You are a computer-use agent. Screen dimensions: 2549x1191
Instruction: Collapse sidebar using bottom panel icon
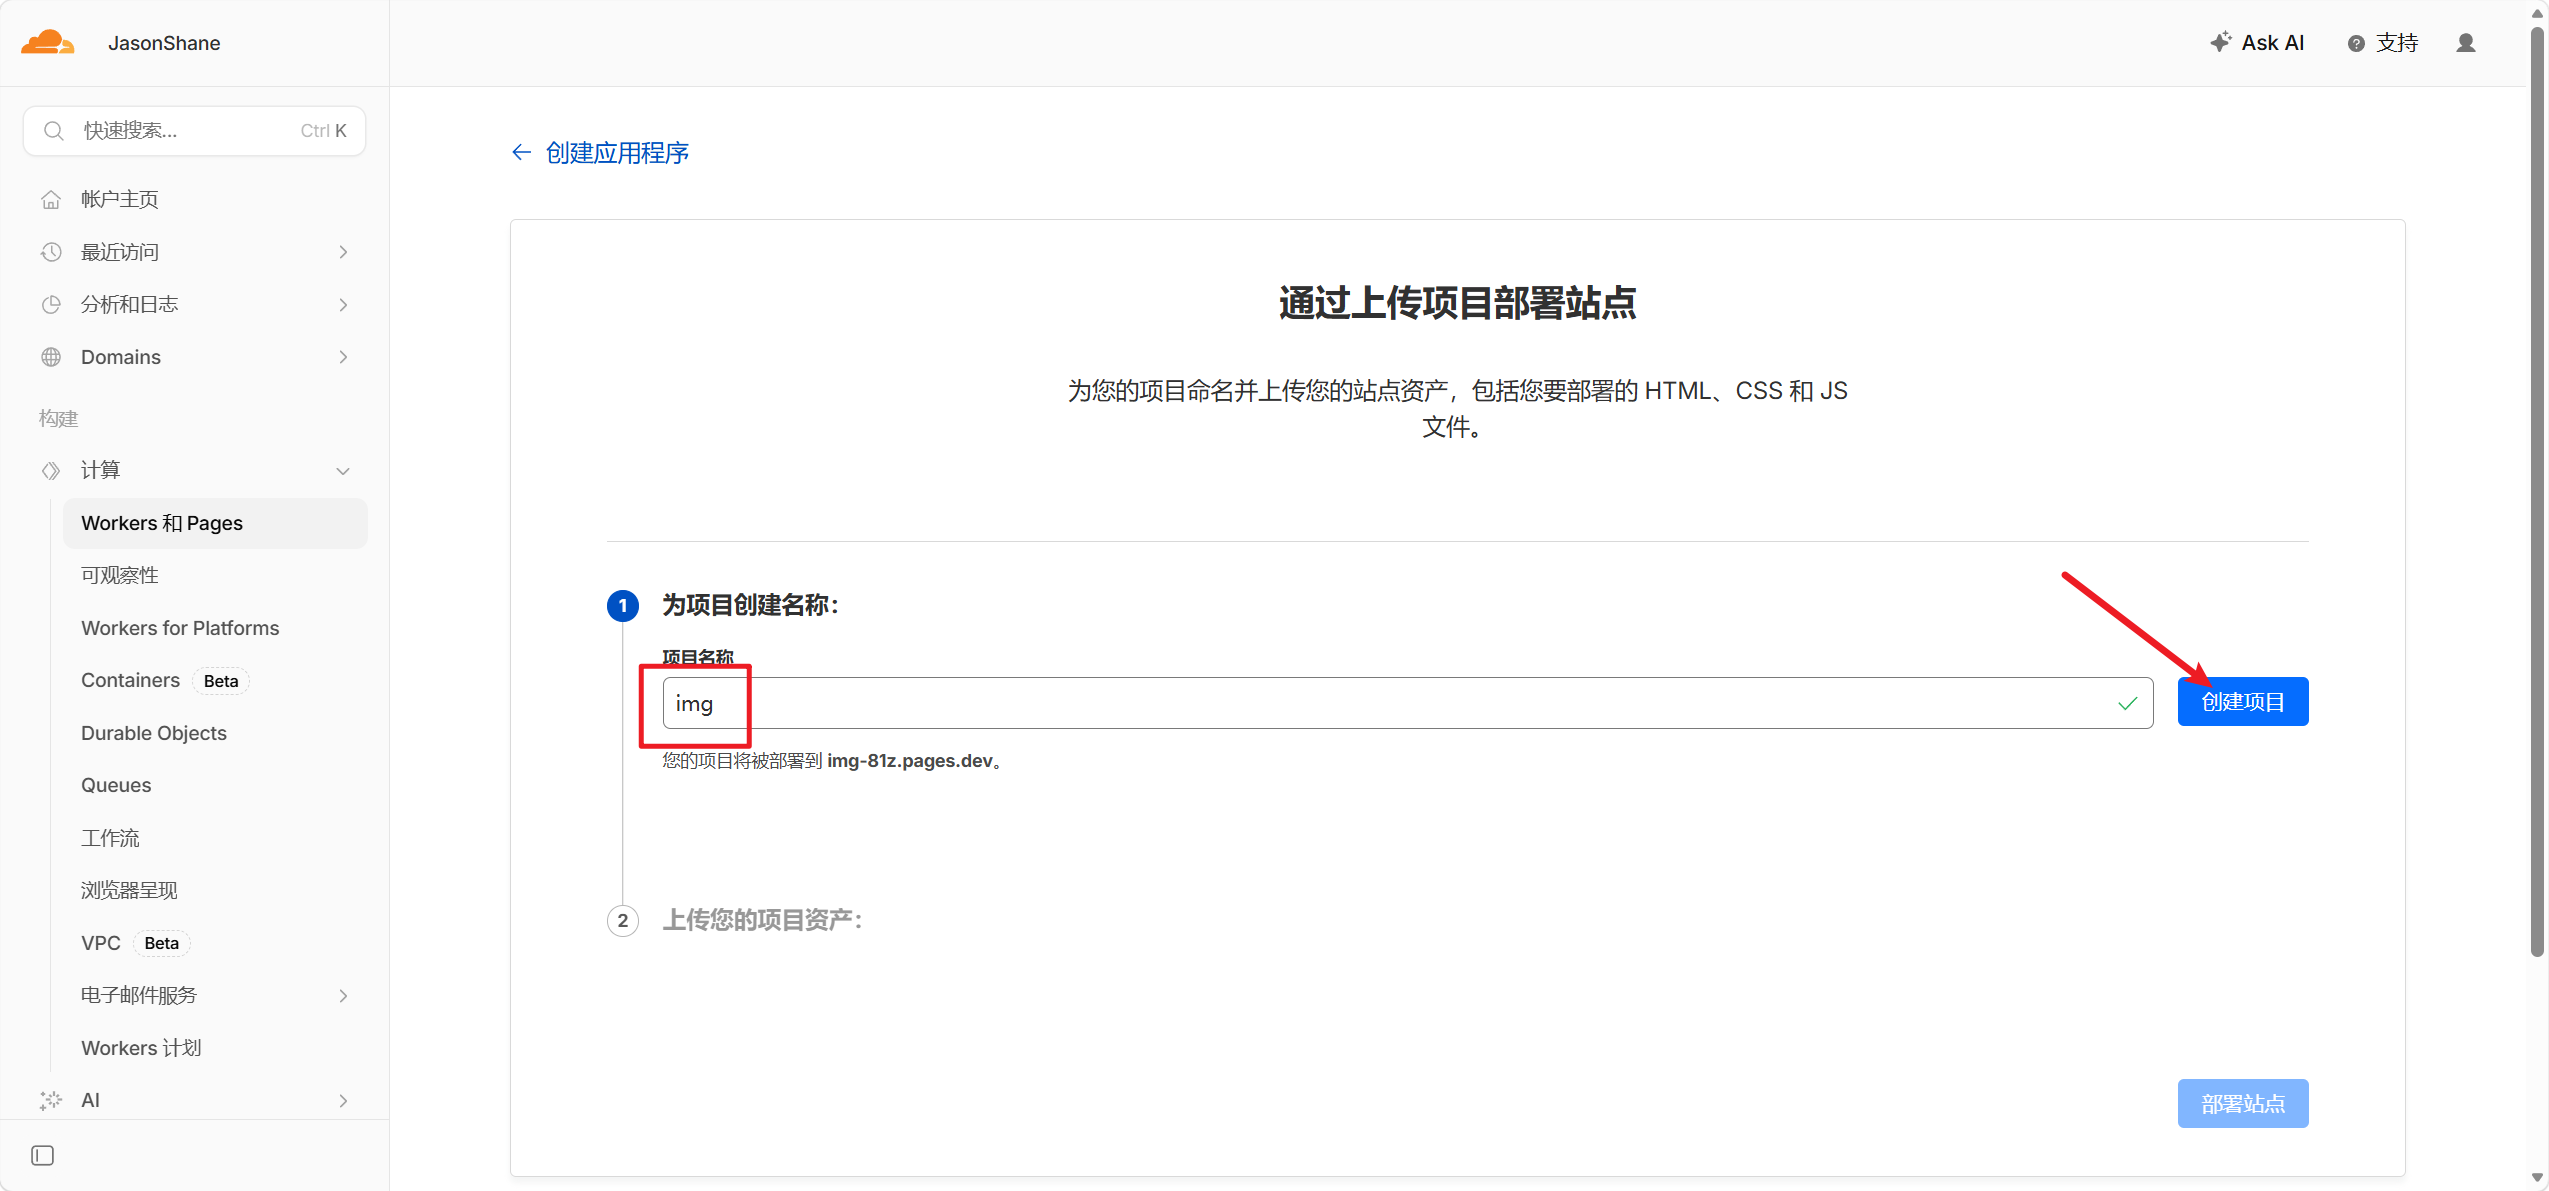point(42,1155)
